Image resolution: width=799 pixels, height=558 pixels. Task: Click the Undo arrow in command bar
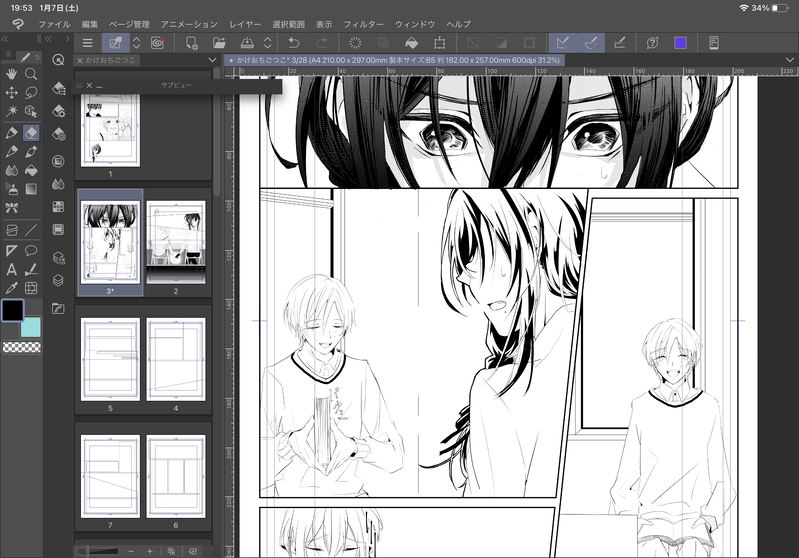[x=294, y=43]
